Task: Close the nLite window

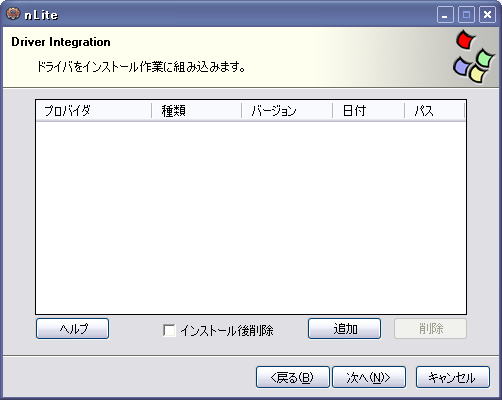Action: 487,15
